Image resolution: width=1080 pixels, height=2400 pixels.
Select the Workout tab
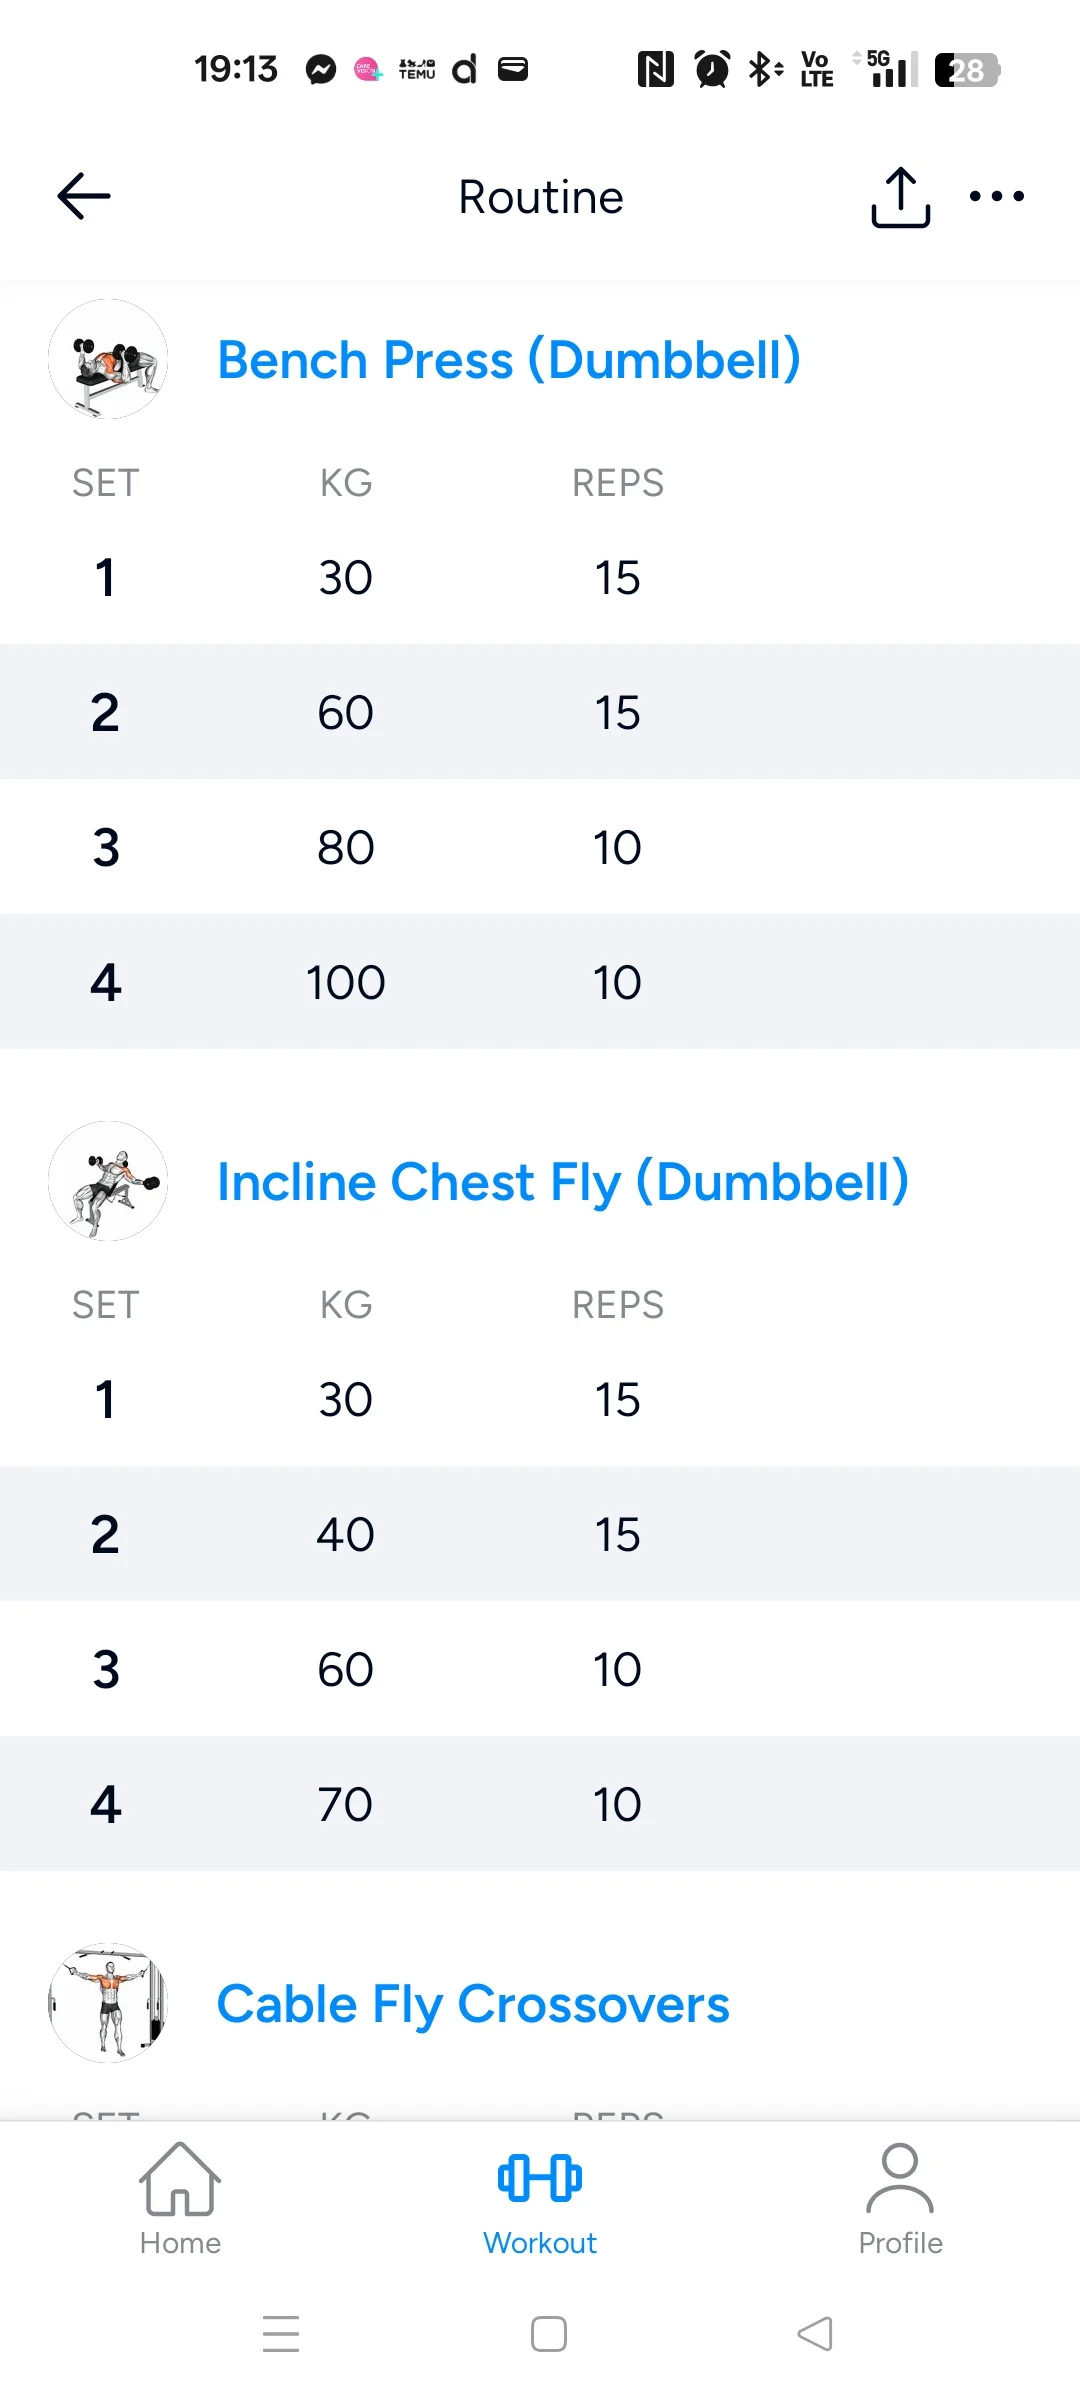(540, 2199)
